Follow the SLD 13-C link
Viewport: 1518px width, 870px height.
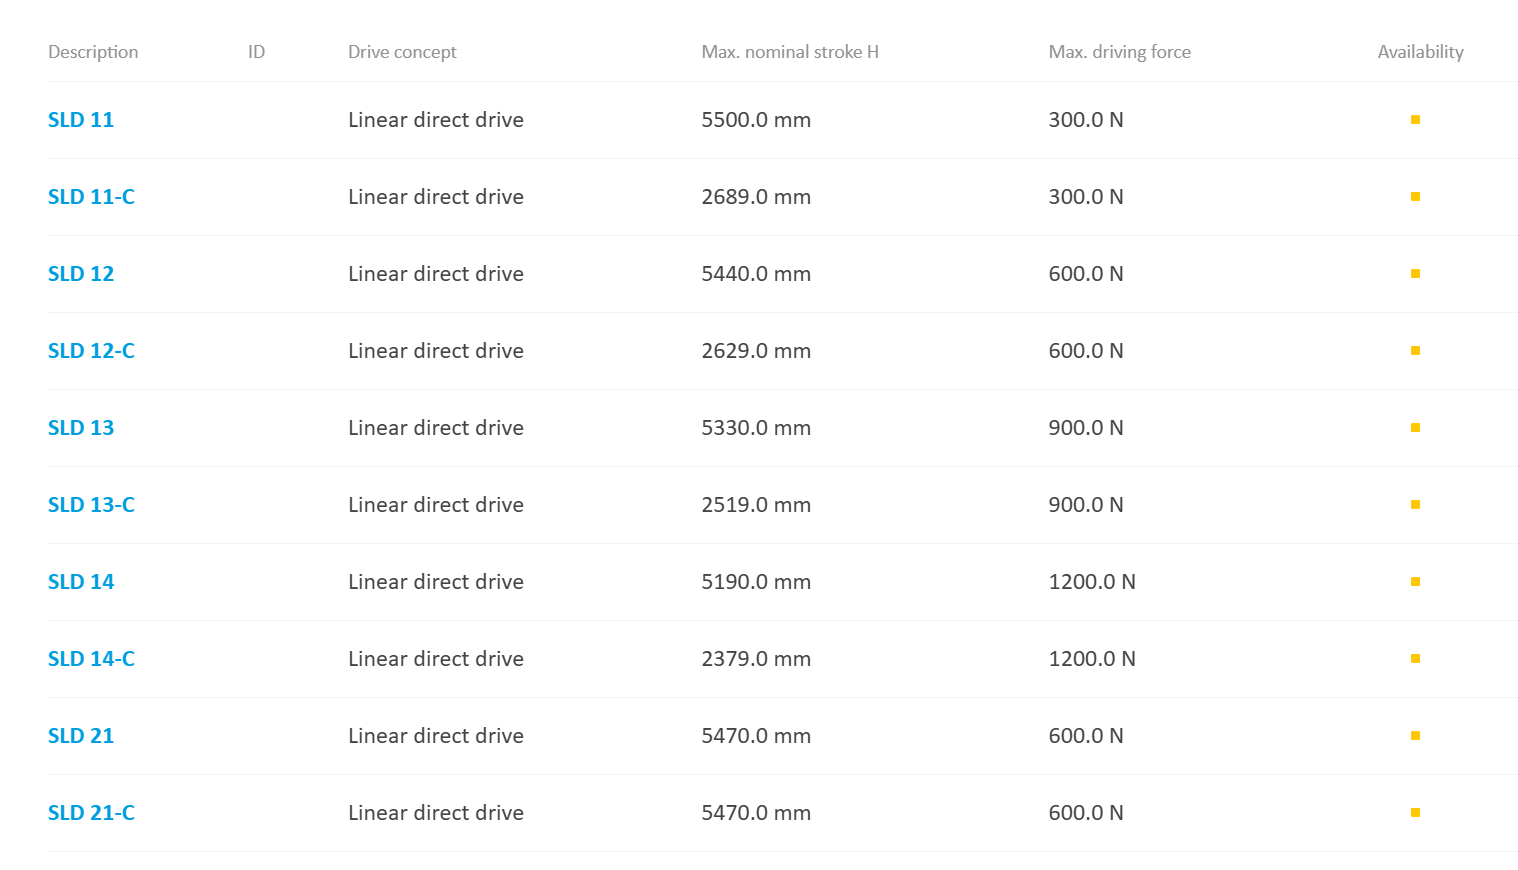[x=91, y=505]
